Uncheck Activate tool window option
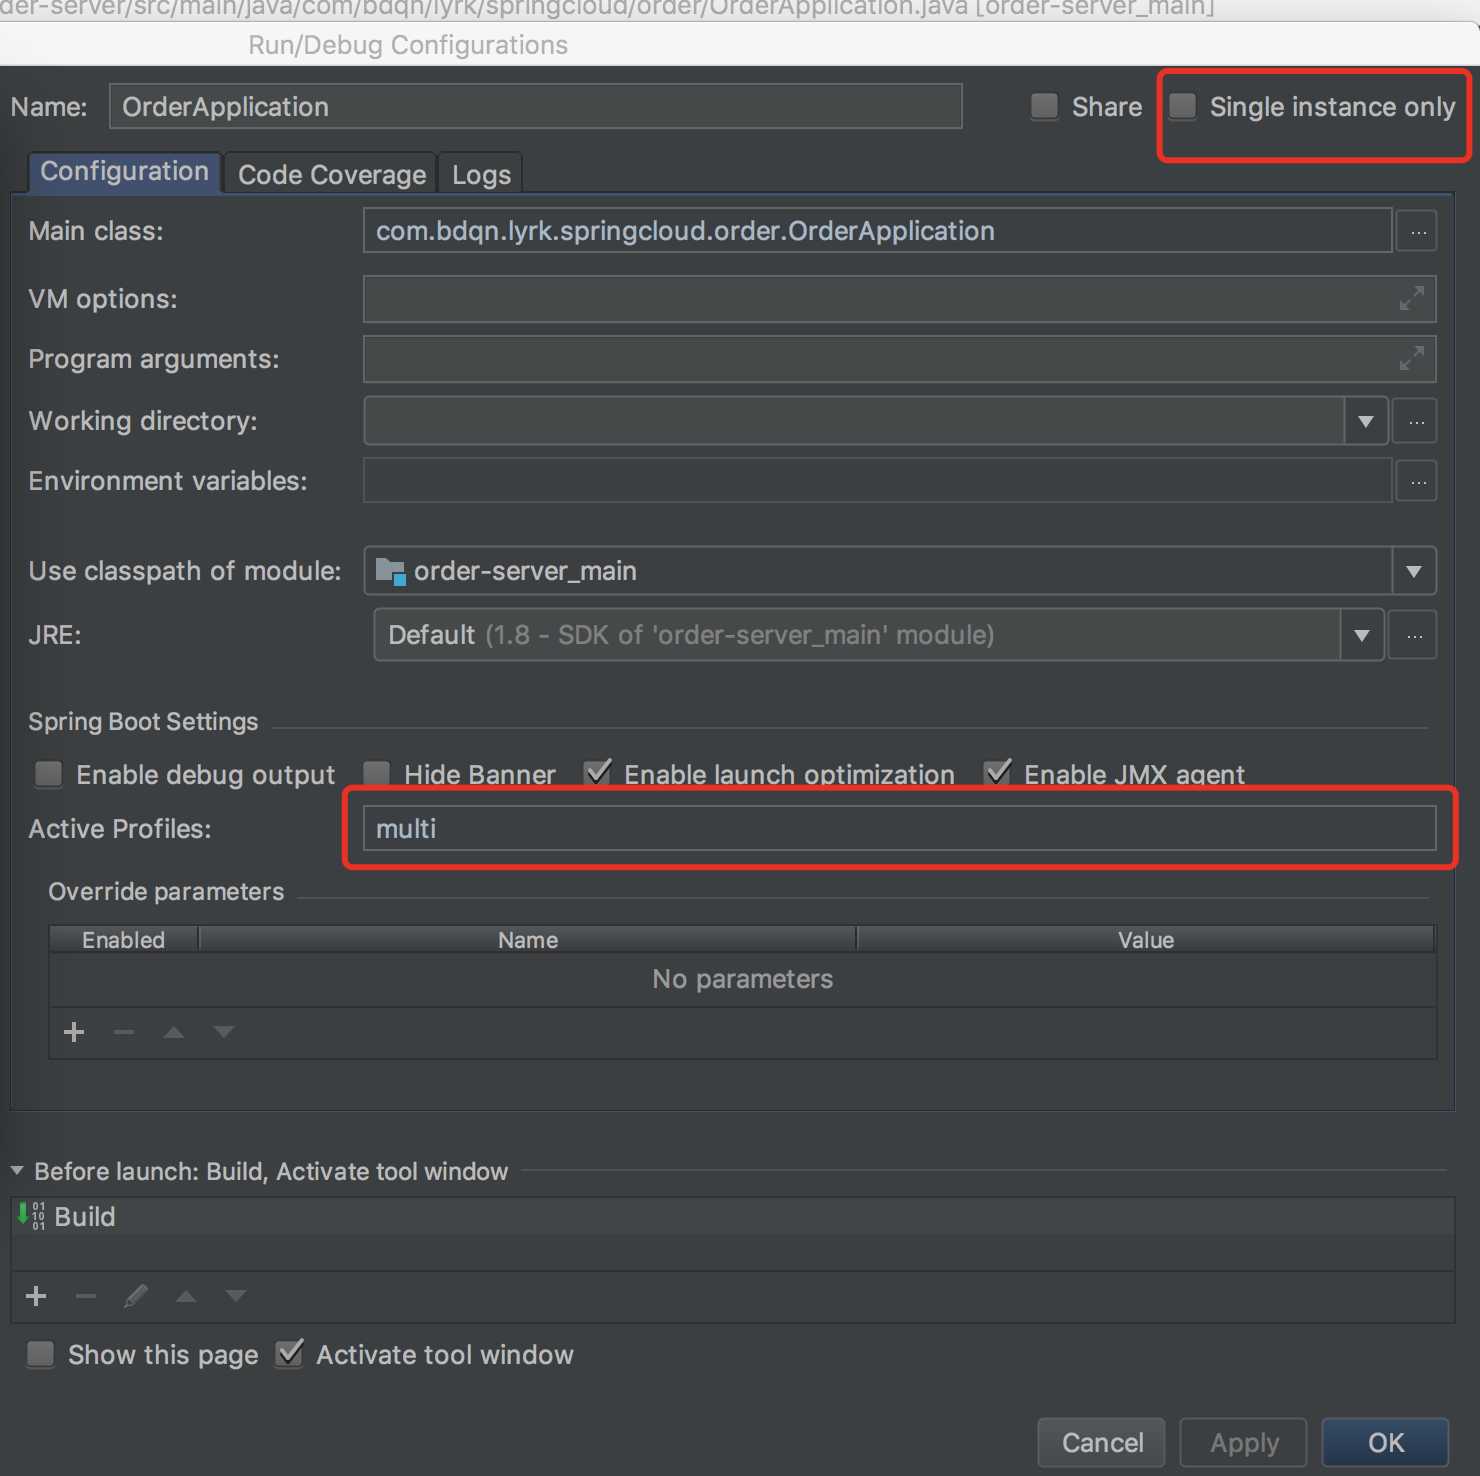This screenshot has width=1480, height=1476. (290, 1355)
